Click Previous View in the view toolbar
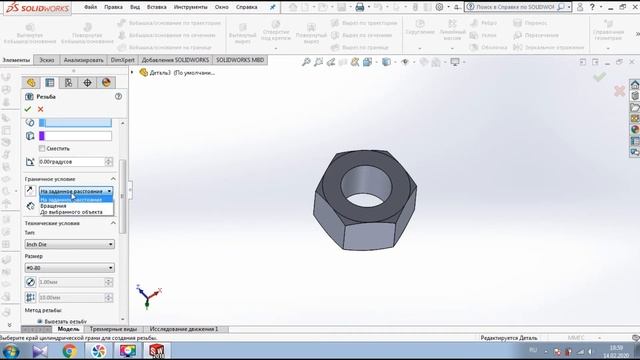The height and width of the screenshot is (360, 640). 331,62
